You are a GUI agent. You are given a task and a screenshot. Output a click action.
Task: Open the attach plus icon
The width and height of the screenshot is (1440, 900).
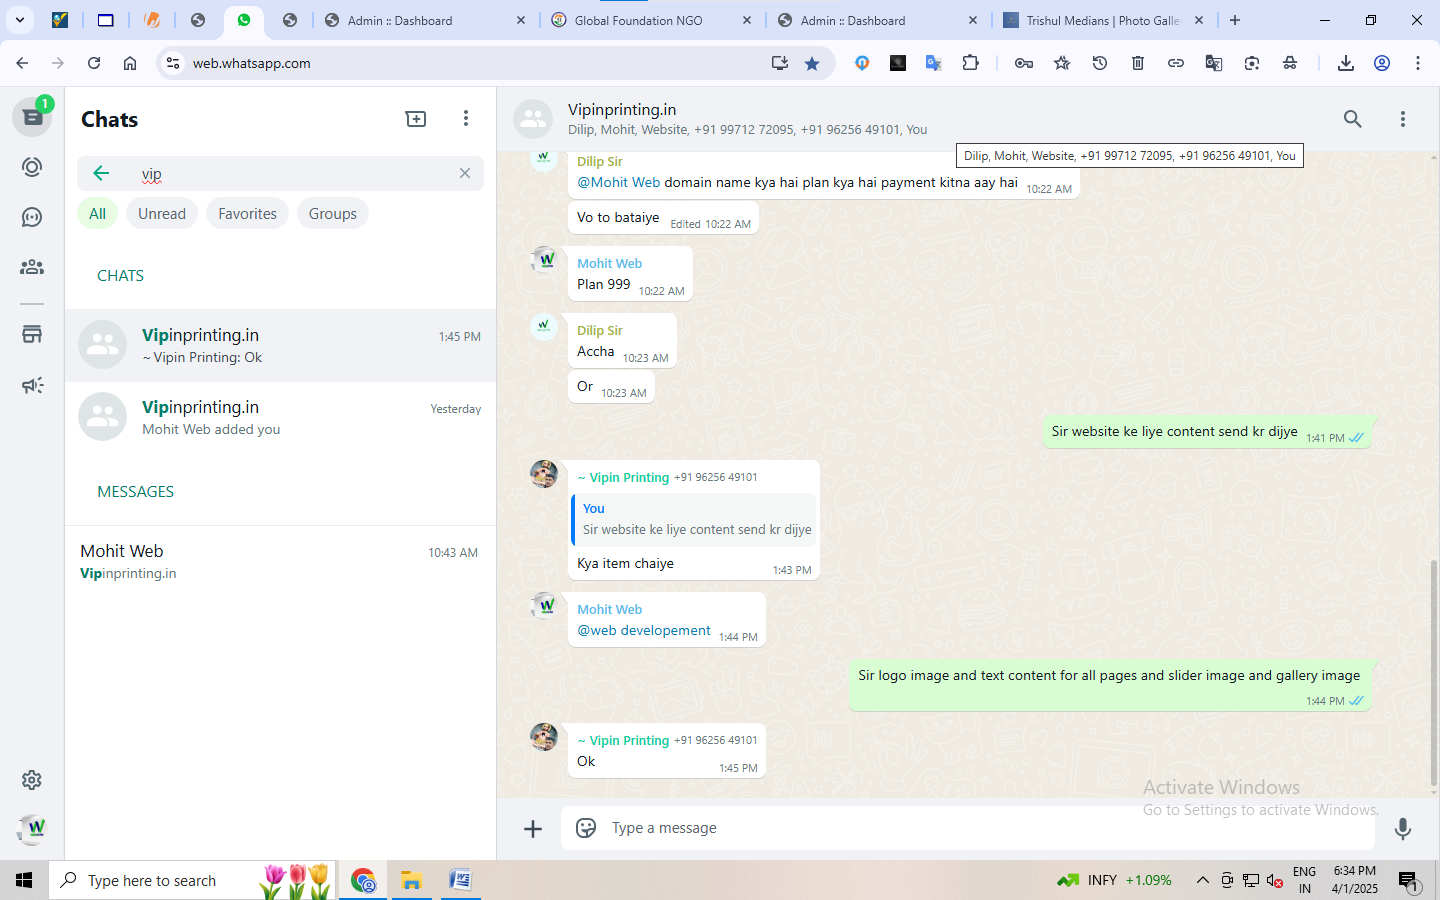click(533, 828)
